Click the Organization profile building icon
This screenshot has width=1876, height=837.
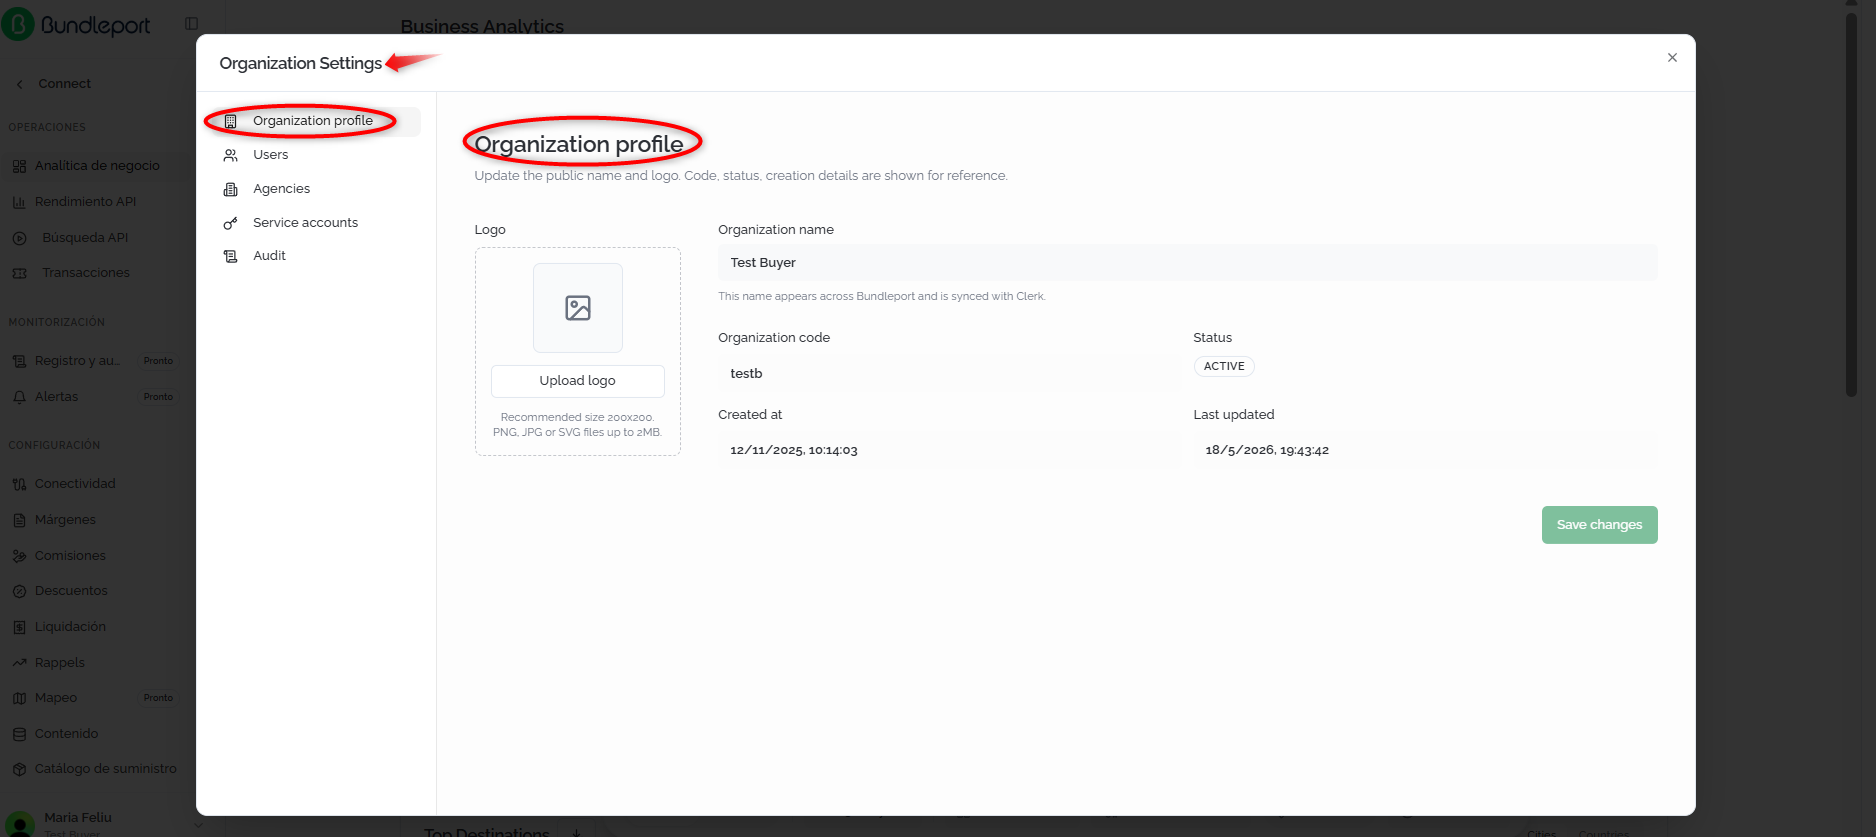(231, 121)
